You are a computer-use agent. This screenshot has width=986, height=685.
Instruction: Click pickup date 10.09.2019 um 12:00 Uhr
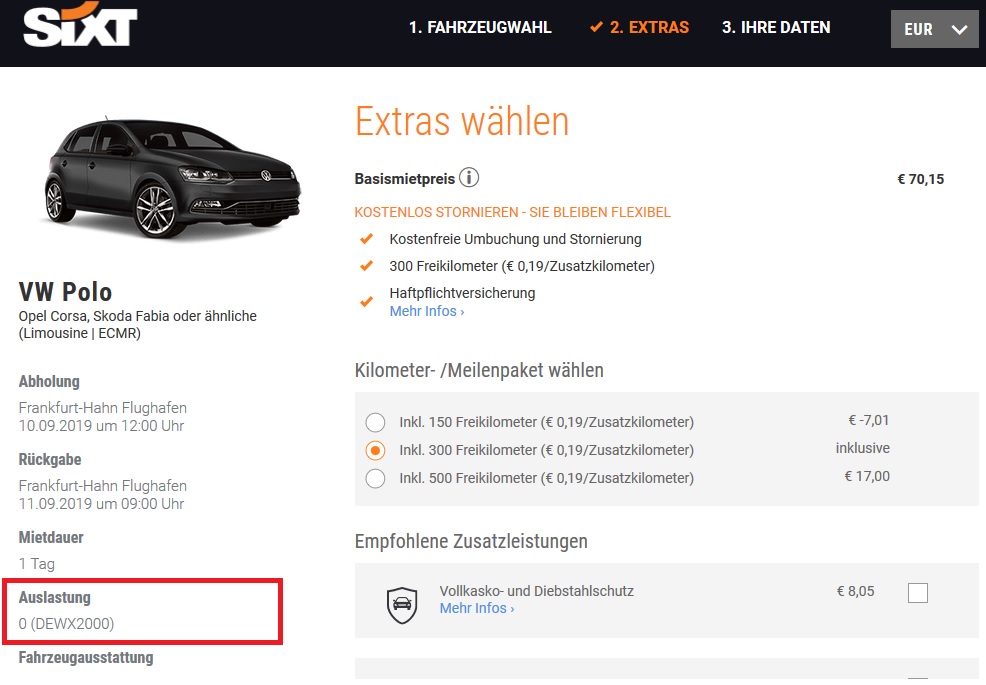point(101,426)
